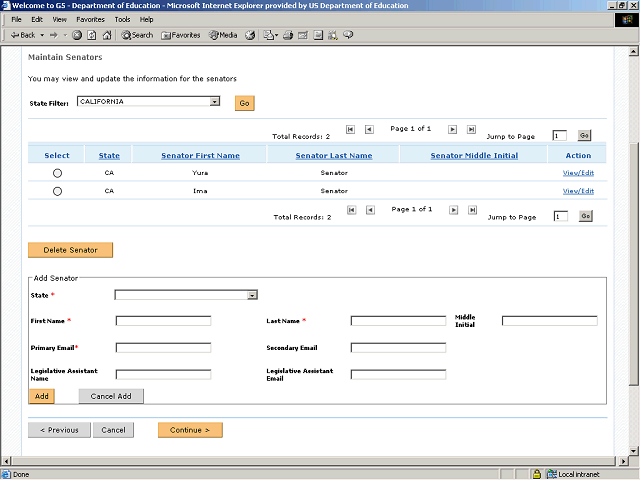Click the Legislative Assistant Email field
The image size is (640, 480).
click(398, 374)
